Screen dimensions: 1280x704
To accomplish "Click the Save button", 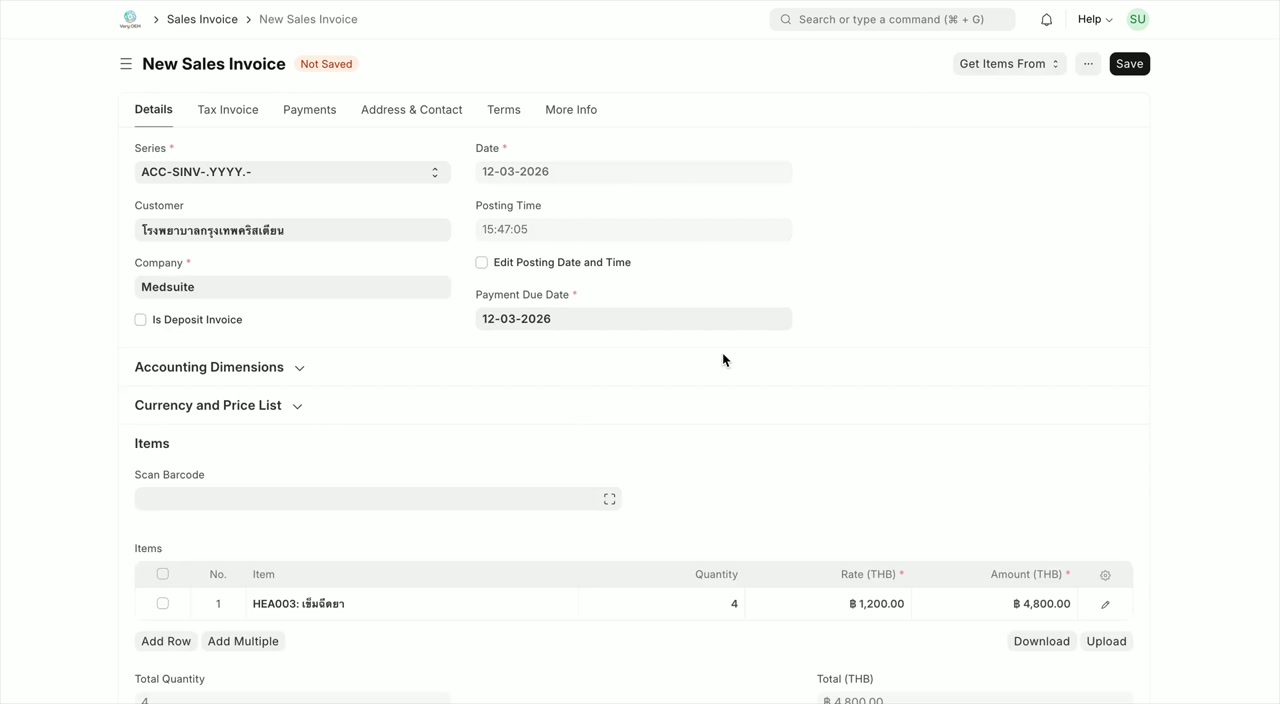I will click(x=1129, y=63).
